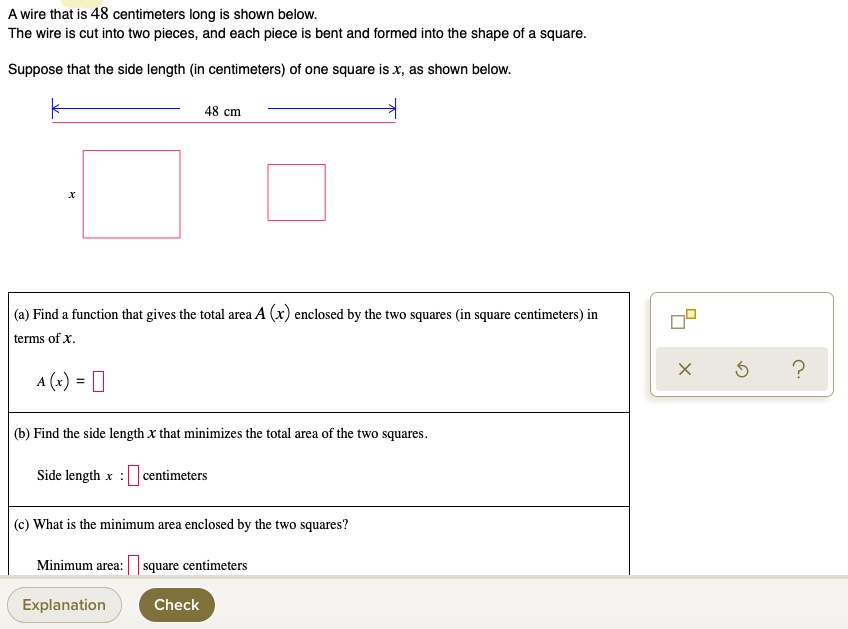Submit answers with the Check button
The image size is (848, 629).
pos(177,605)
